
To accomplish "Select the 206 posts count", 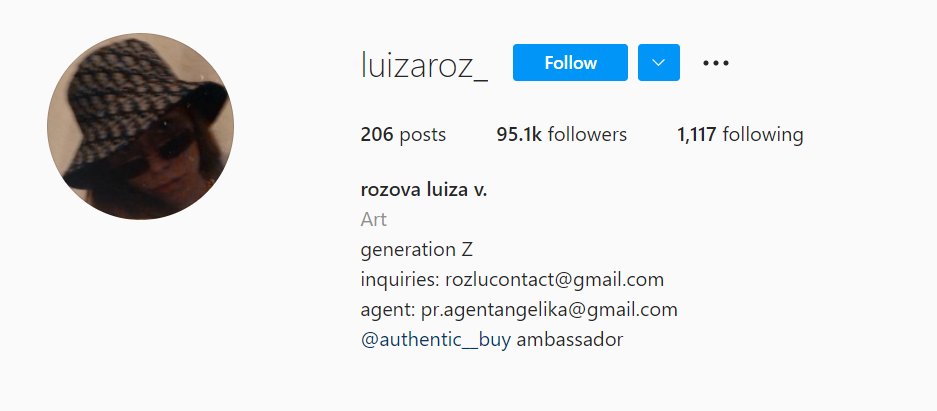I will tap(403, 134).
